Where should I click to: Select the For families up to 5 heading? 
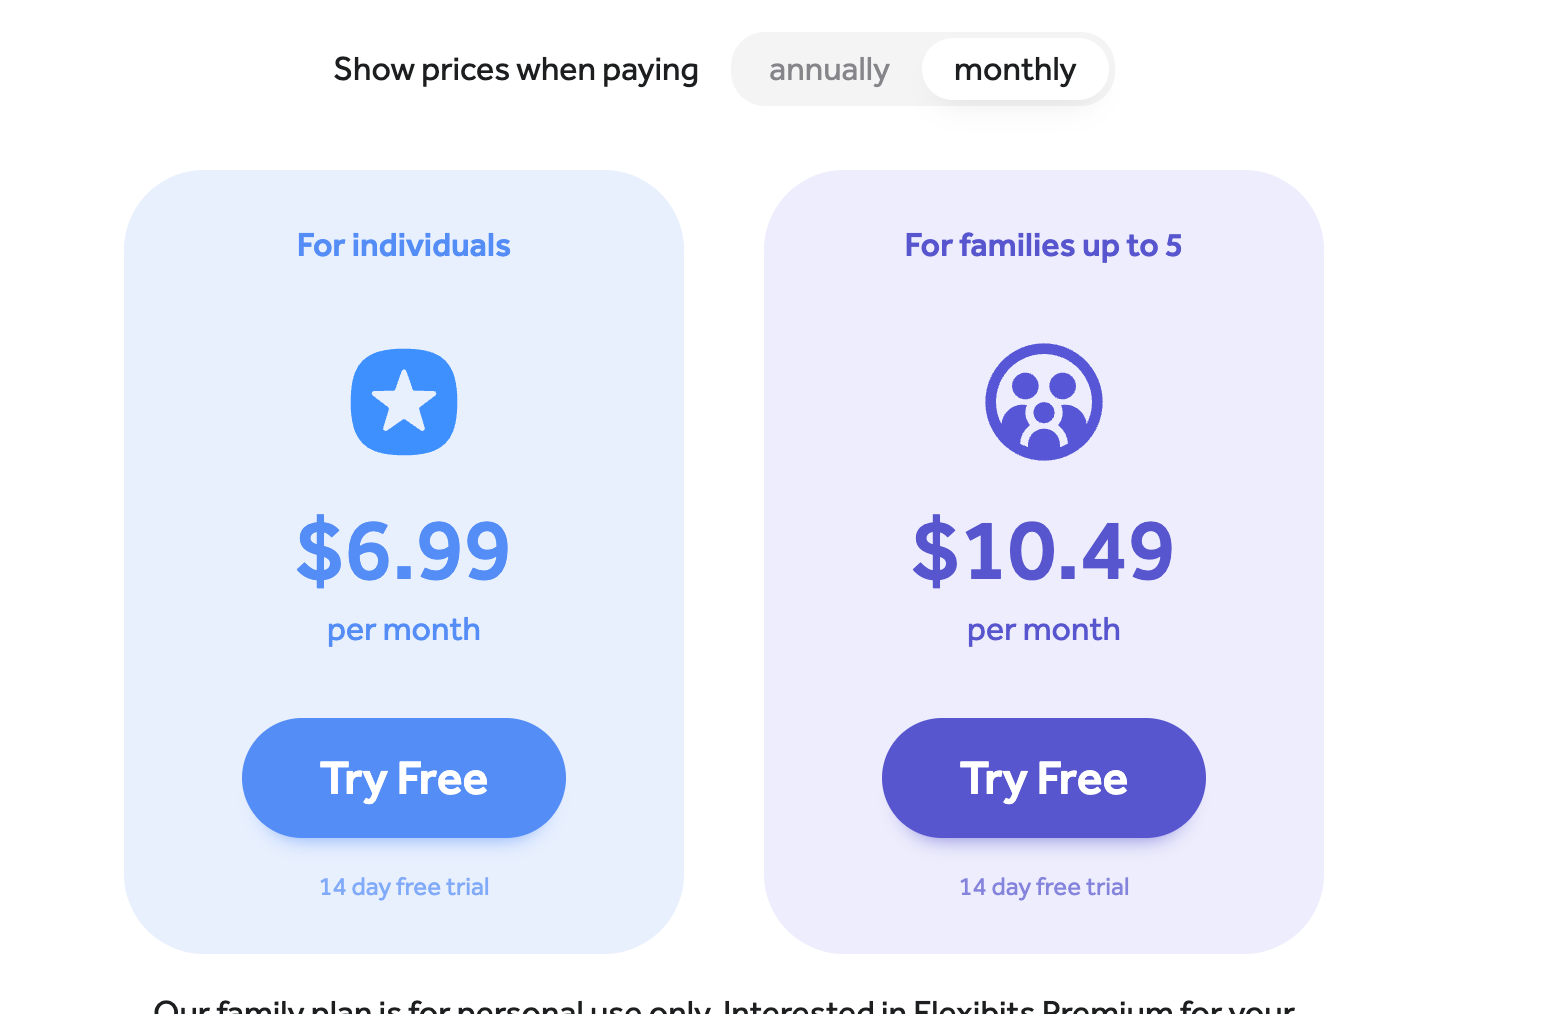(1043, 245)
